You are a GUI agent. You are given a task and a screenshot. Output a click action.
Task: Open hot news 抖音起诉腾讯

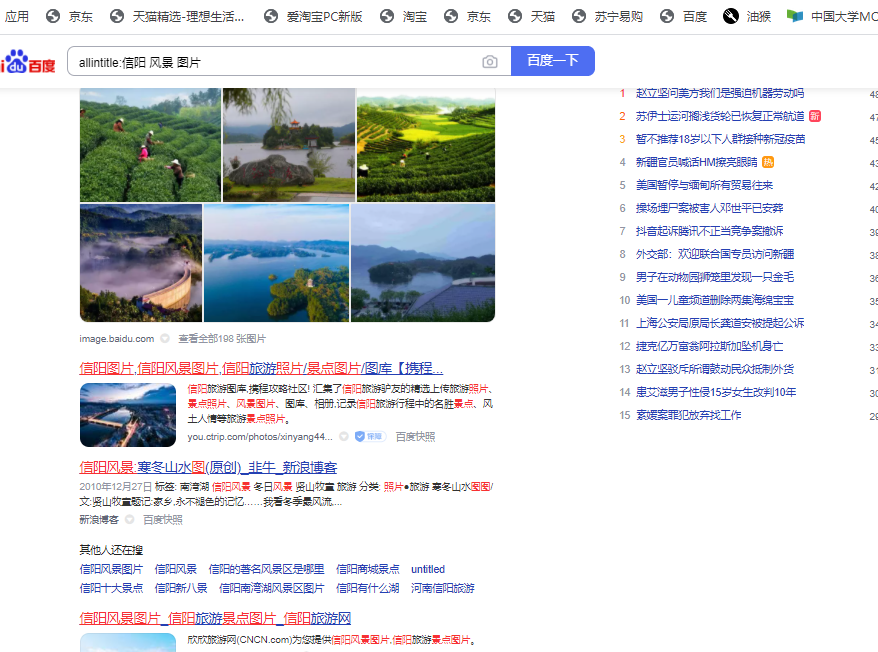[x=709, y=231]
